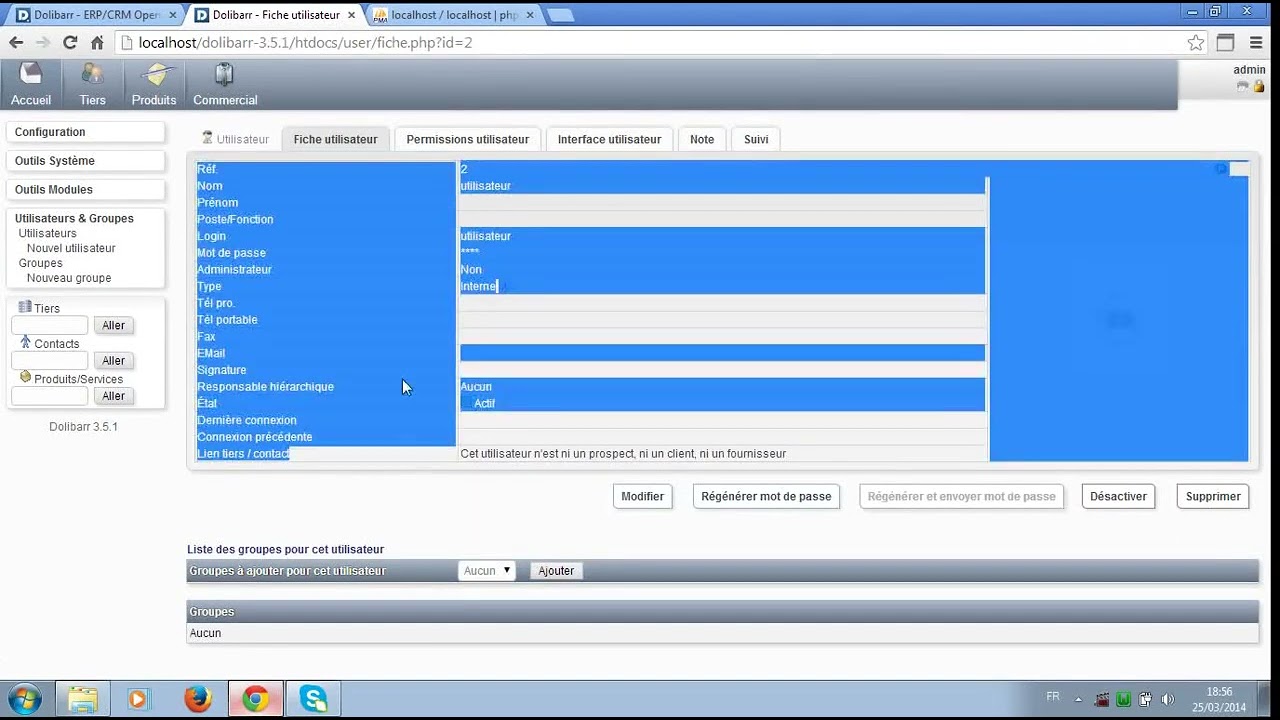Screen dimensions: 1280x720
Task: Click the admin user name link
Action: [1249, 70]
